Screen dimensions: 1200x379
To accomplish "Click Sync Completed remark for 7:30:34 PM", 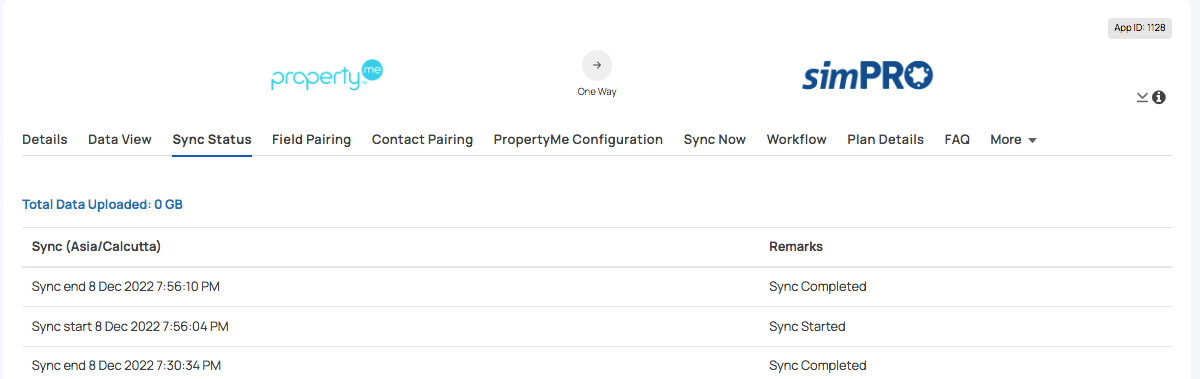I will coord(817,365).
